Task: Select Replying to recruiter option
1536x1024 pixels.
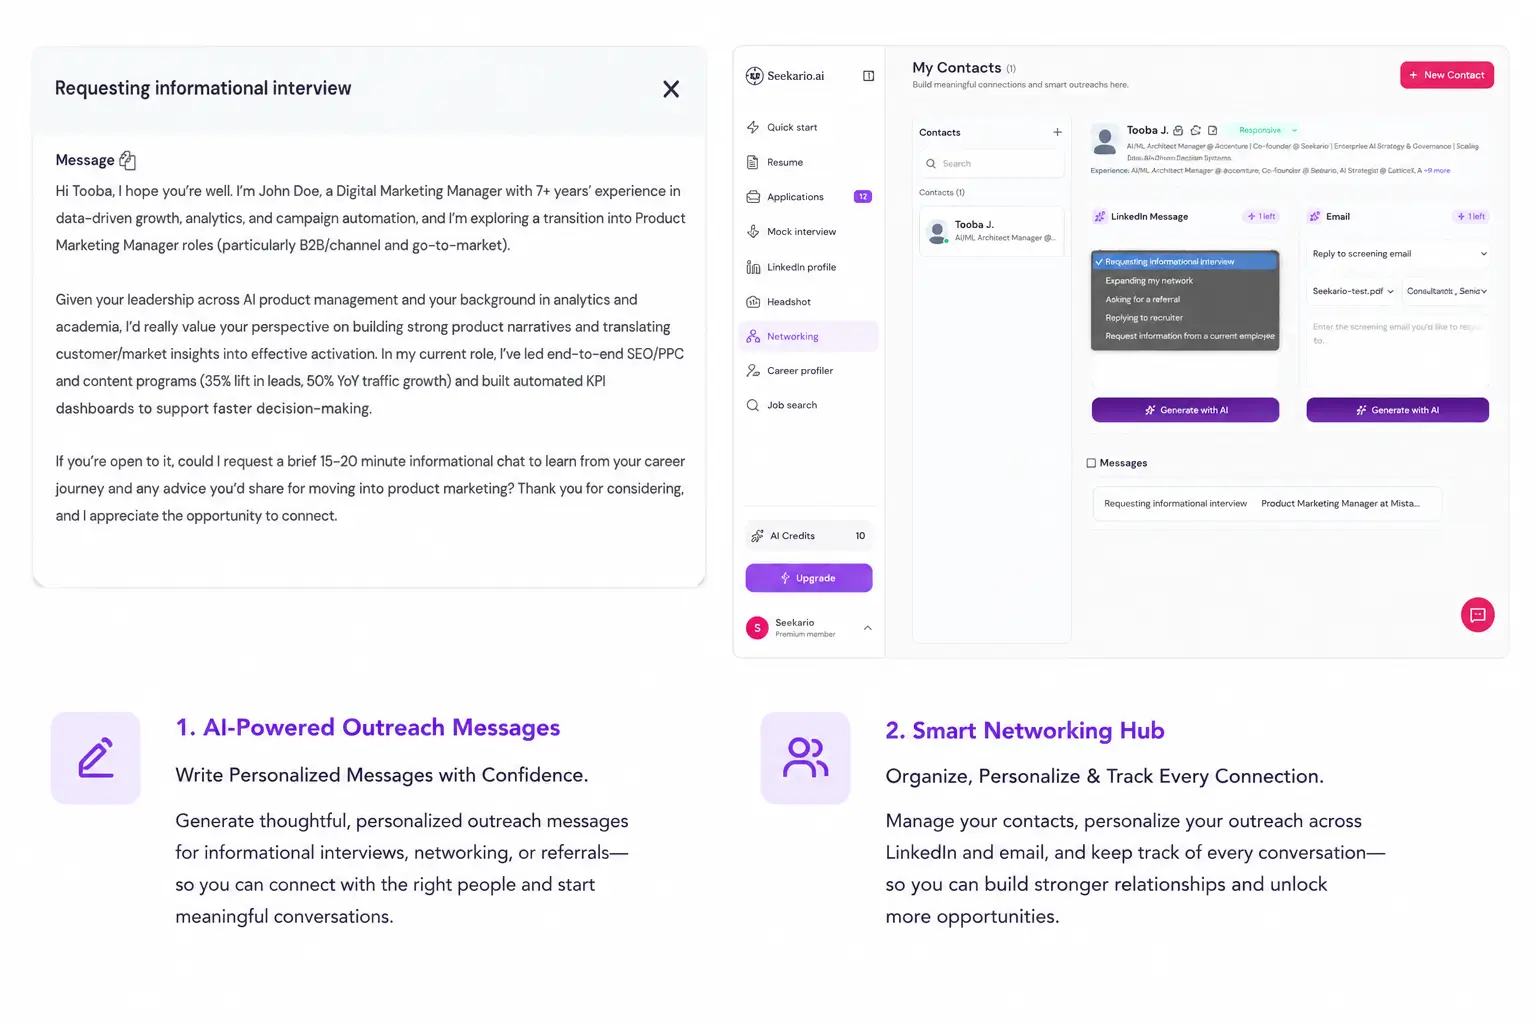Action: (x=1185, y=318)
